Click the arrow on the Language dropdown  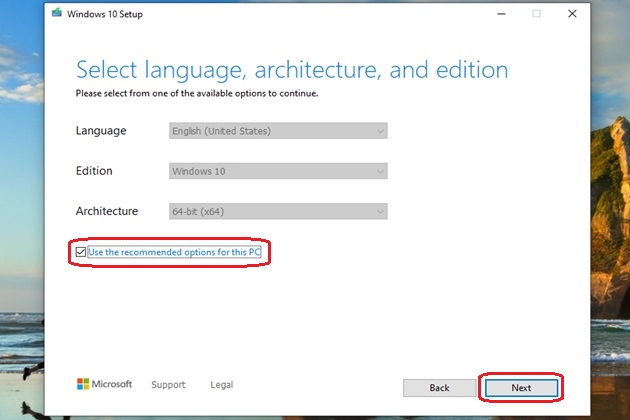(x=379, y=131)
